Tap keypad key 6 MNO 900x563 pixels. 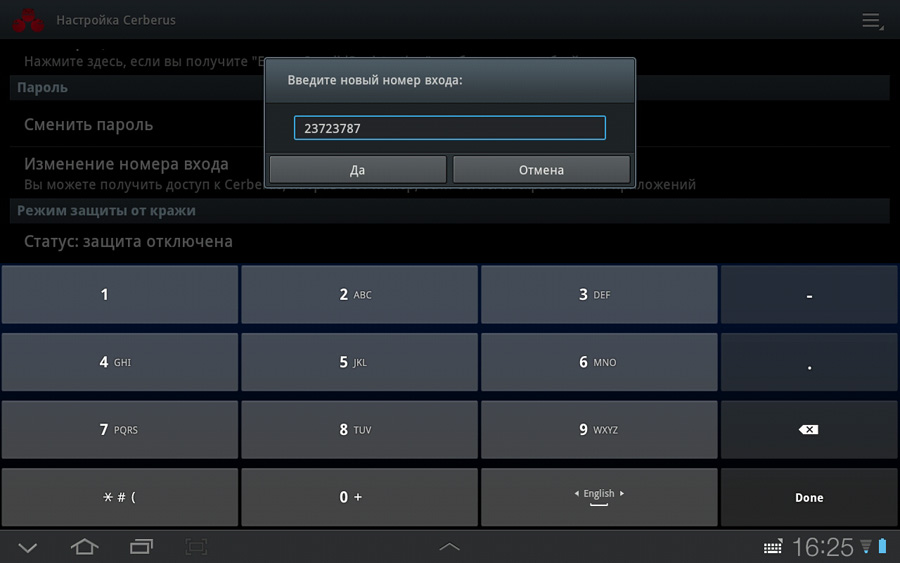(599, 362)
